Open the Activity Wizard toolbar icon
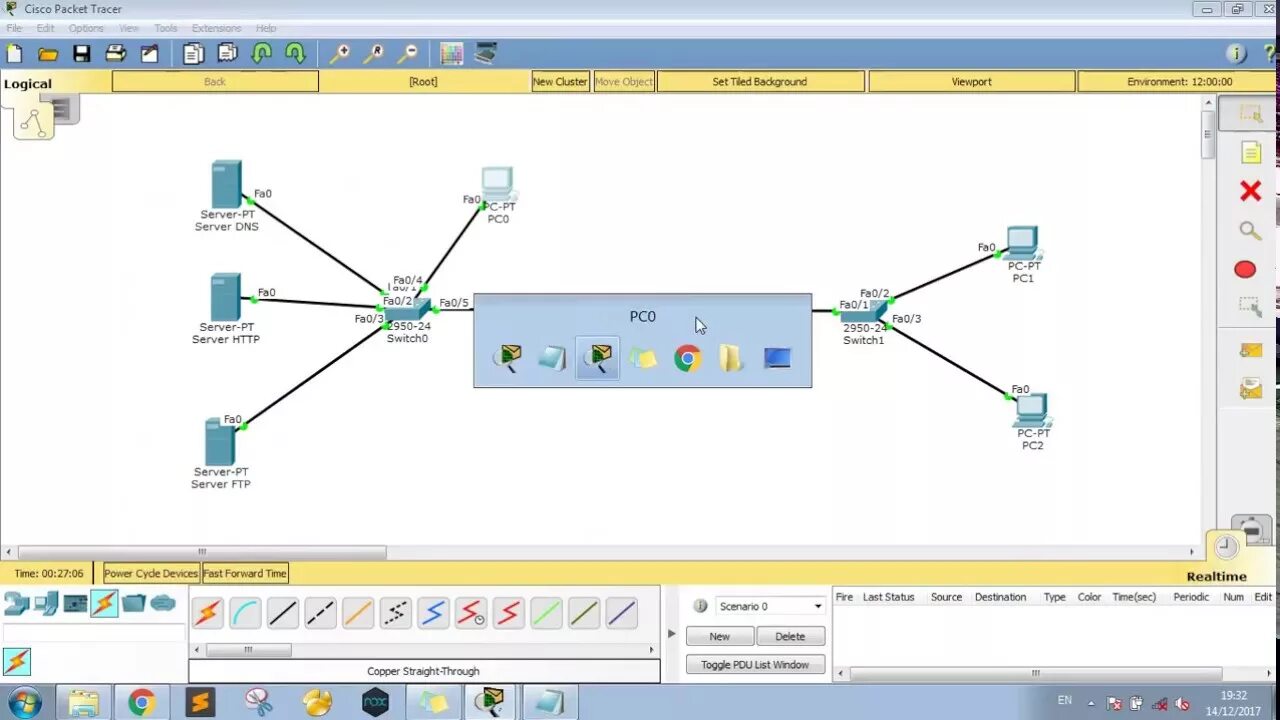The width and height of the screenshot is (1280, 720). coord(149,53)
